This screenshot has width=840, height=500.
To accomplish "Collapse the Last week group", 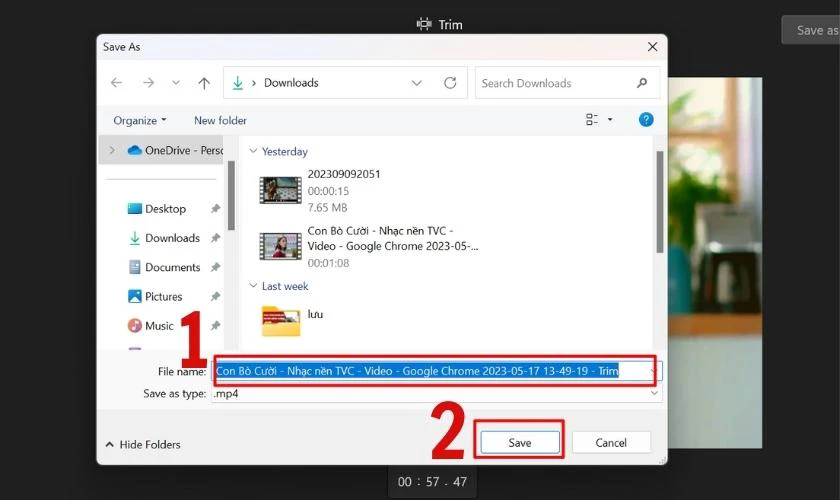I will (253, 286).
